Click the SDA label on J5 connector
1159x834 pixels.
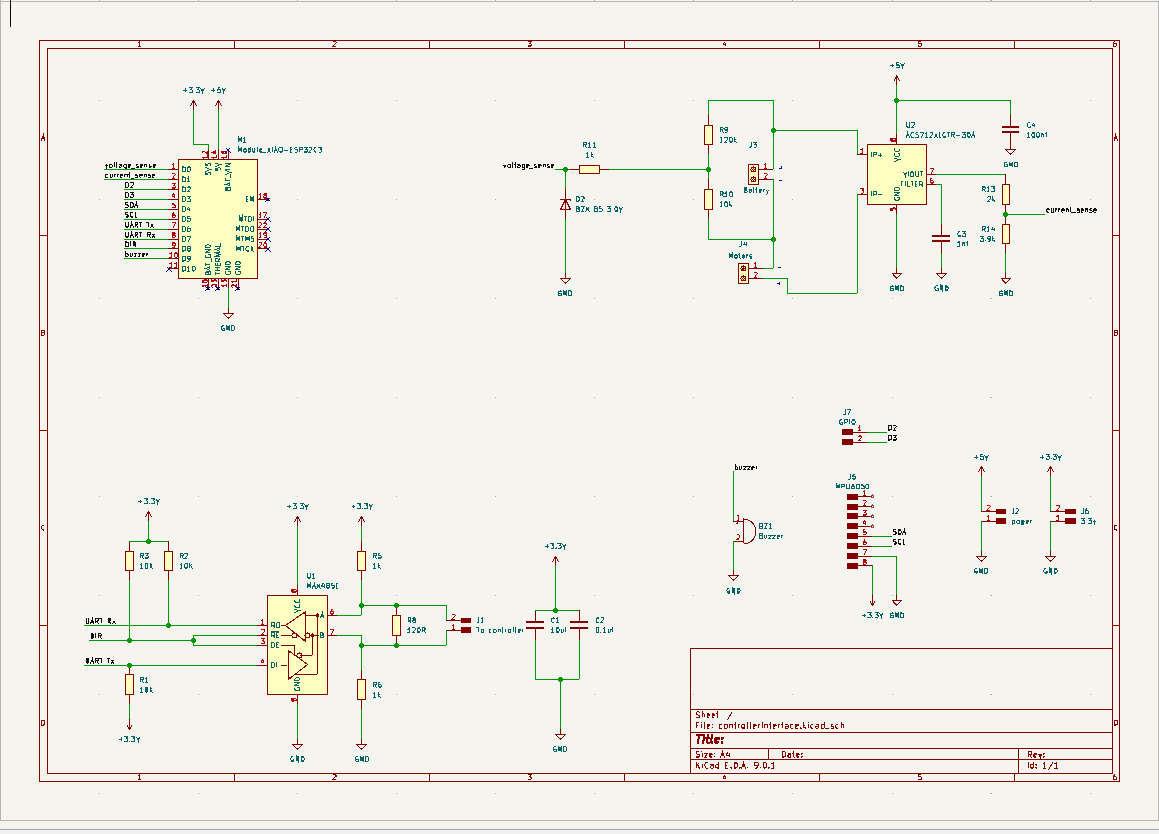click(x=900, y=532)
